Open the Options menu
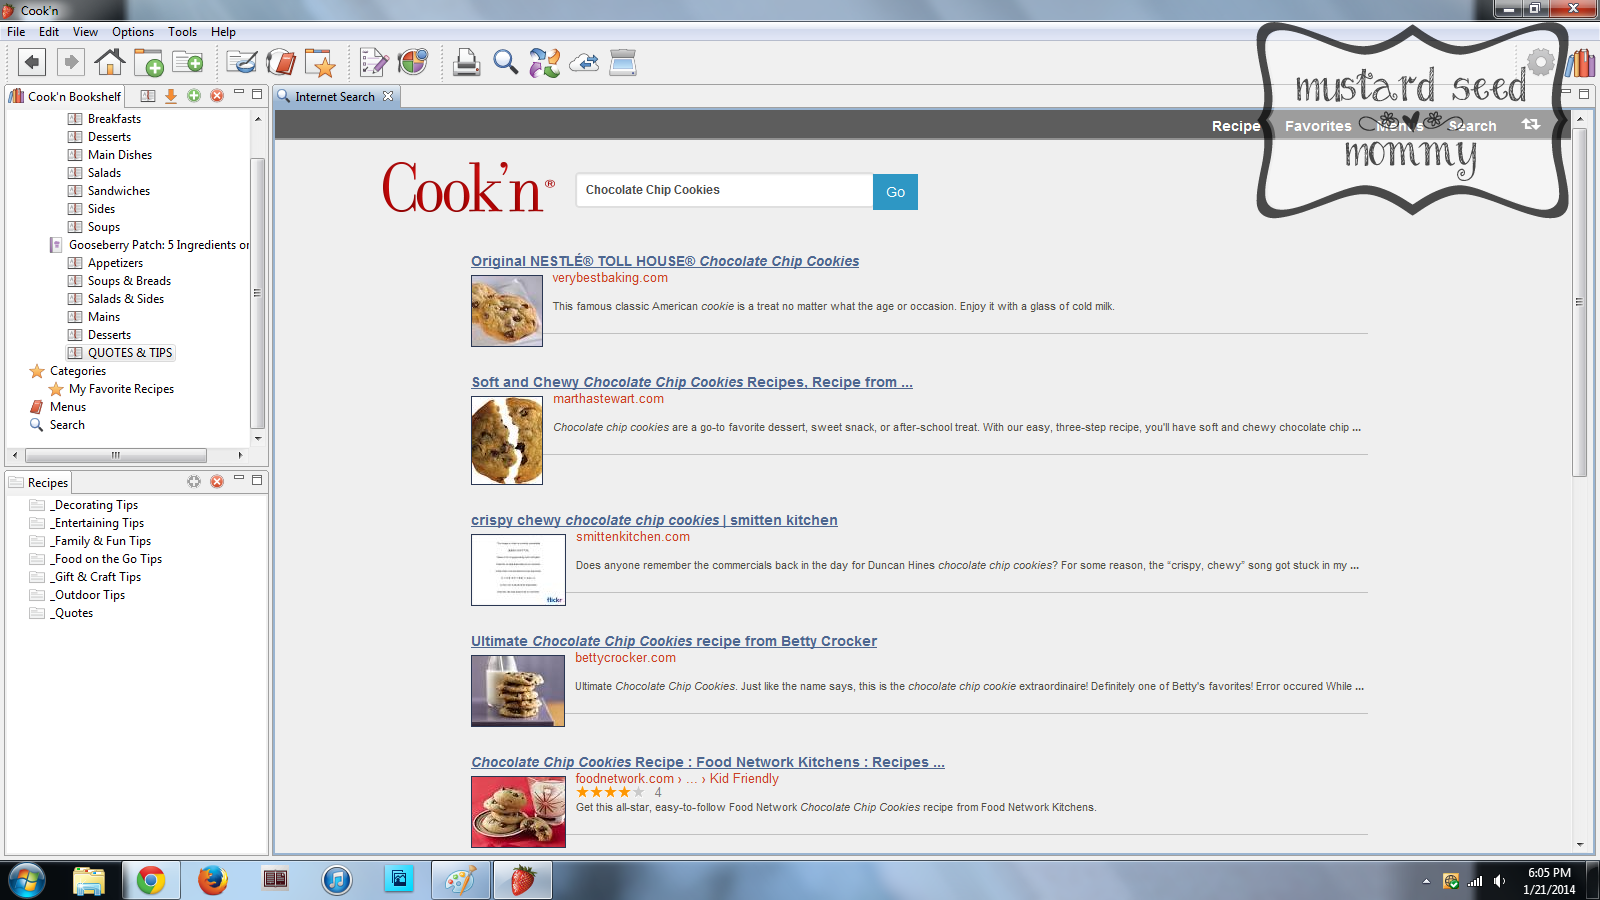 pyautogui.click(x=133, y=32)
